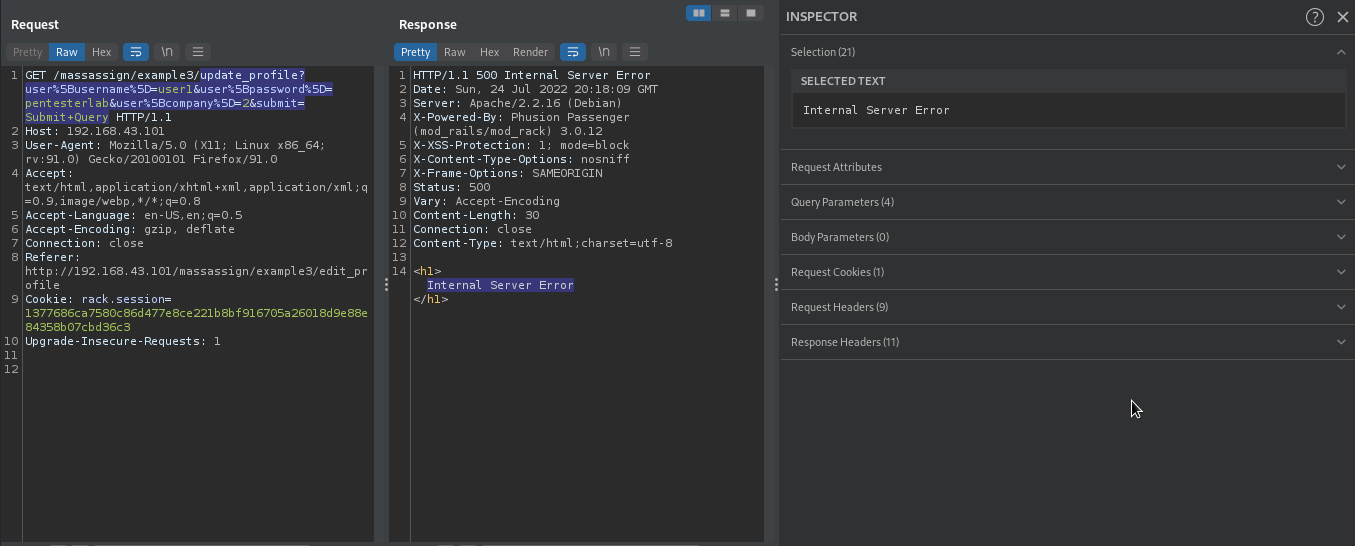Click 'Content-Type: text/html;charset=utf-8' header
Viewport: 1355px width, 546px height.
(543, 243)
